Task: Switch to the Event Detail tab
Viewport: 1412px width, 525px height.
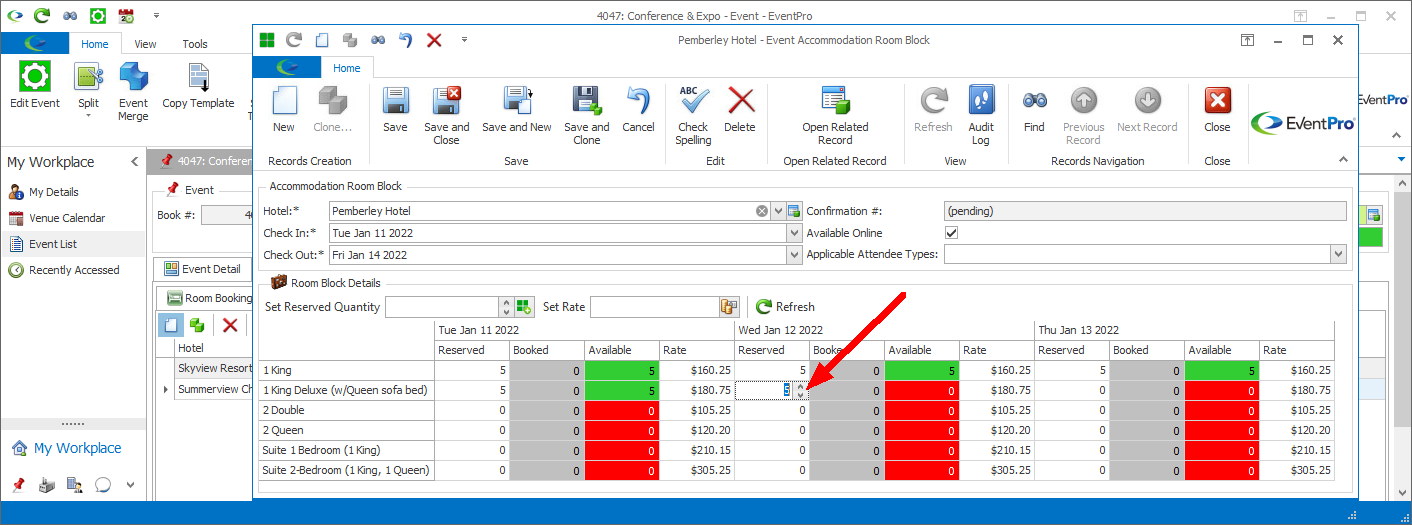Action: point(202,269)
